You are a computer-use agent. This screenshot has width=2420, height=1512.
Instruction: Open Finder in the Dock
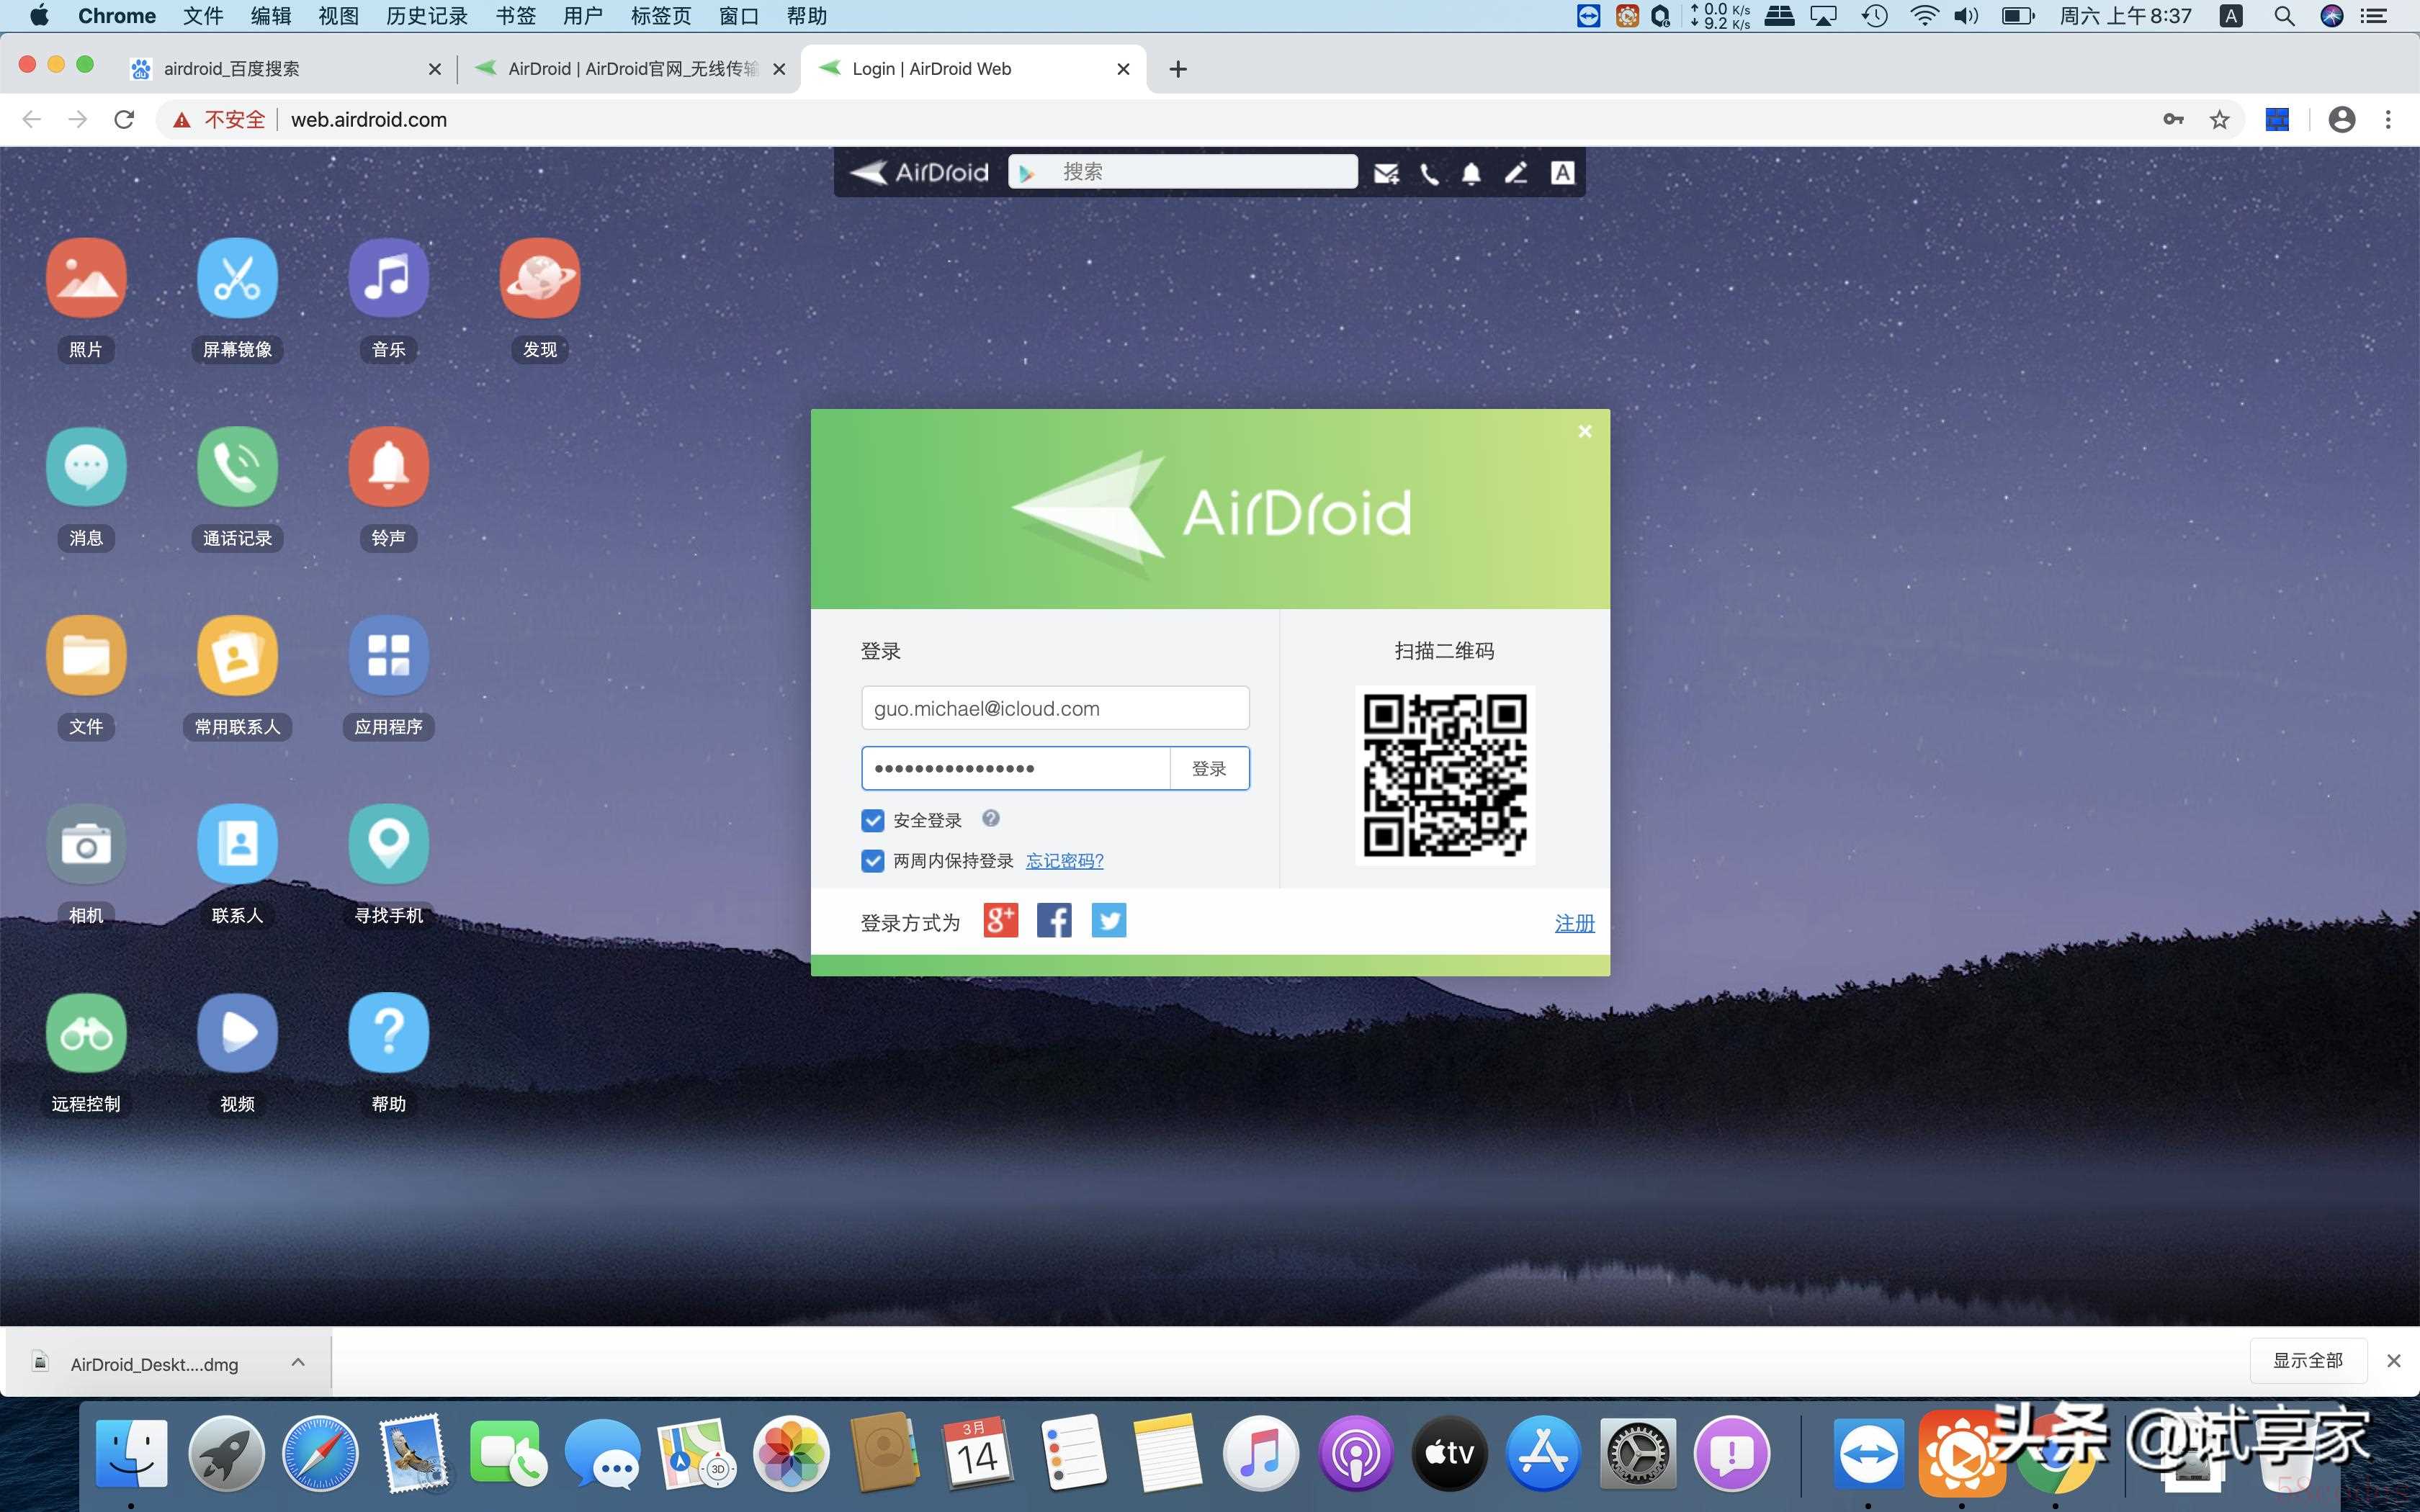click(x=131, y=1453)
